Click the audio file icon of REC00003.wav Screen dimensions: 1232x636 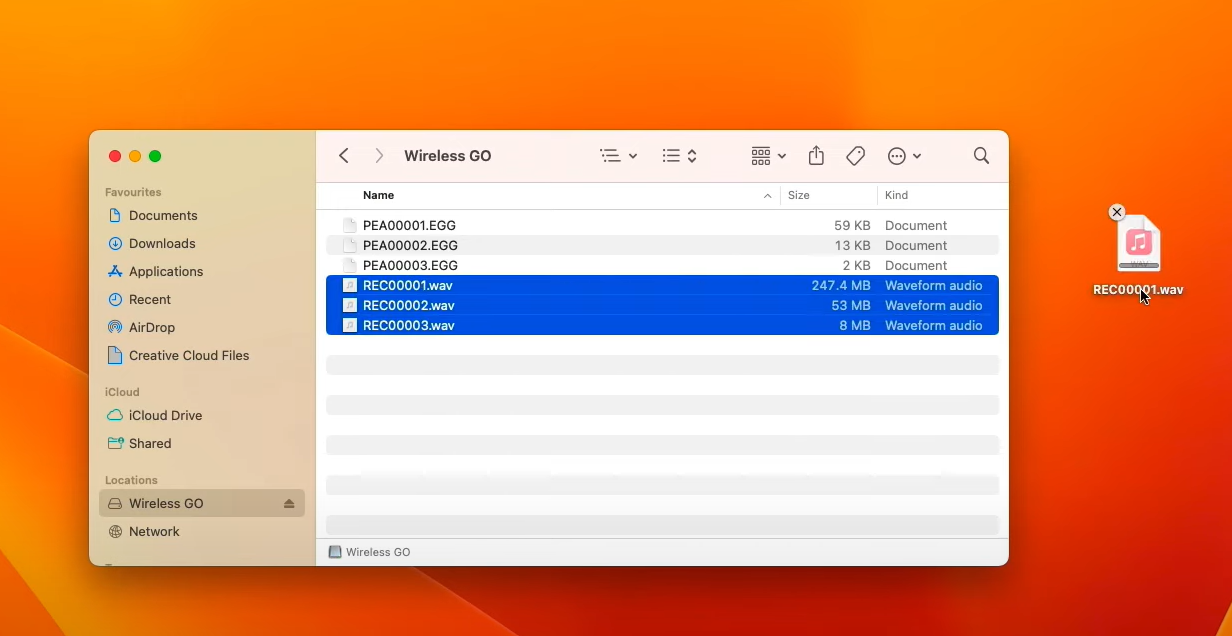pos(349,325)
